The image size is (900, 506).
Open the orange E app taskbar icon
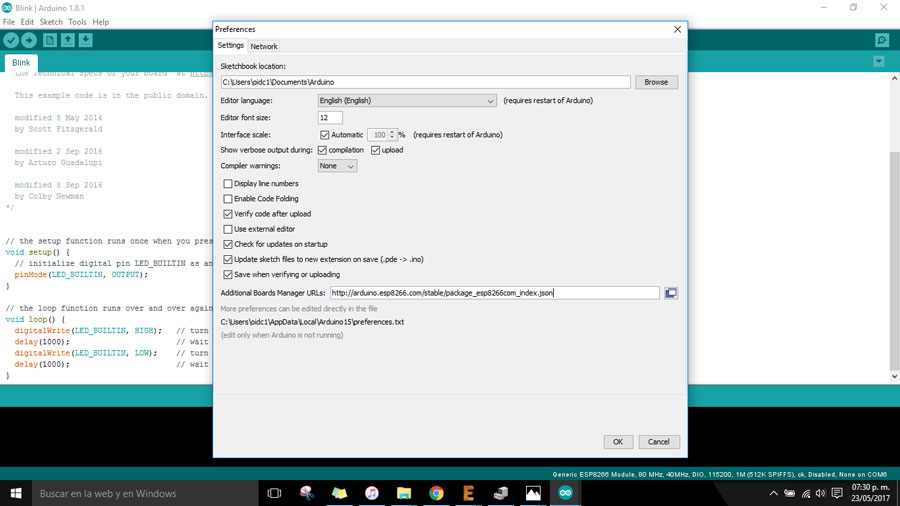pos(468,493)
